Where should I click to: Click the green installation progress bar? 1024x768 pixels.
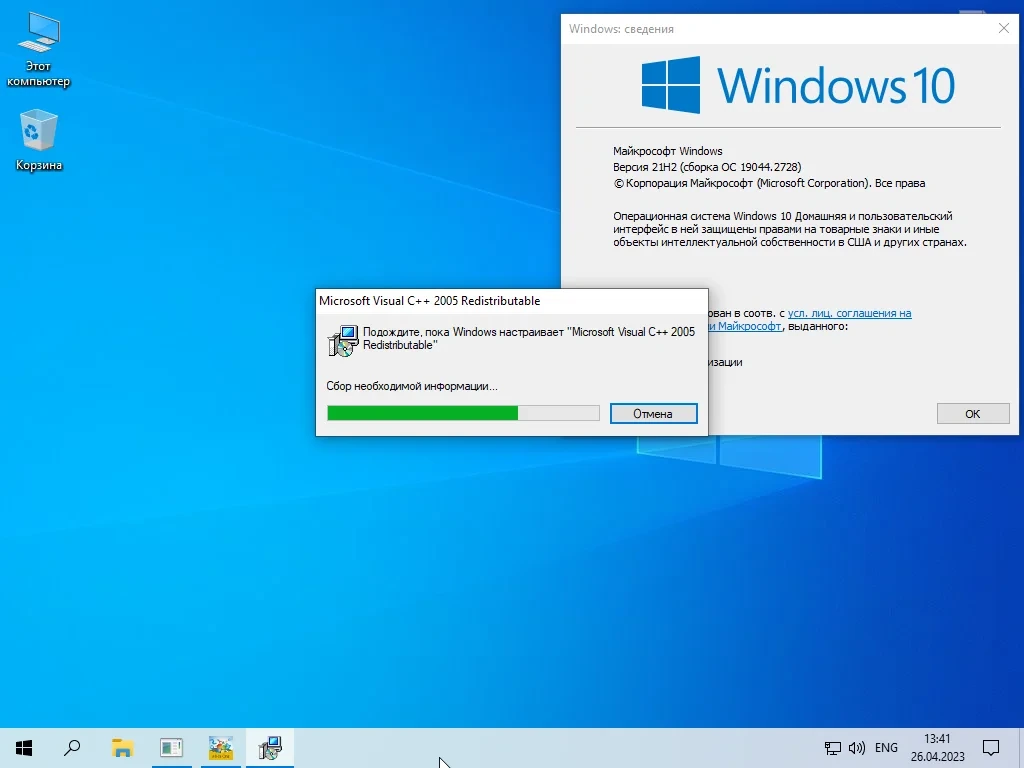coord(463,413)
